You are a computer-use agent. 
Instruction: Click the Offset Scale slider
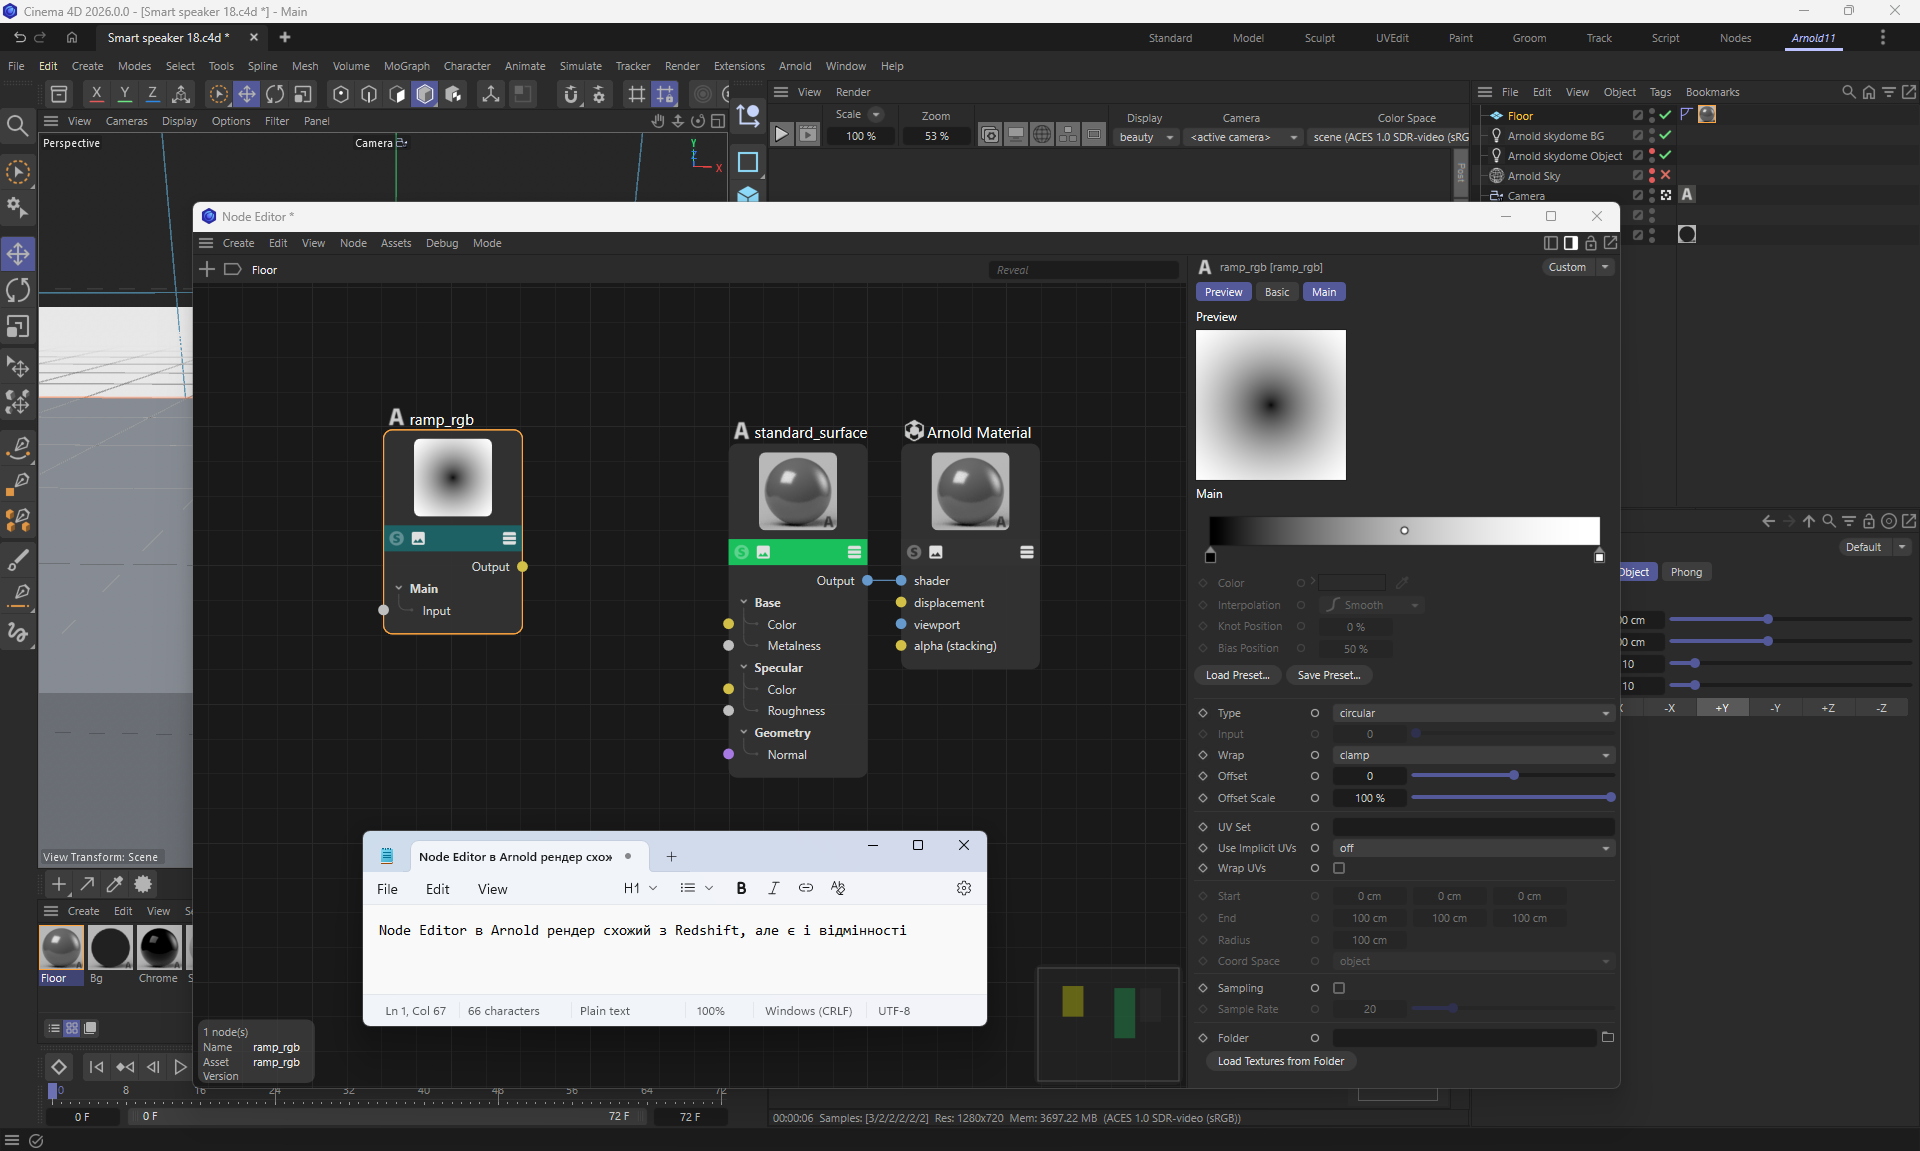(x=1512, y=798)
